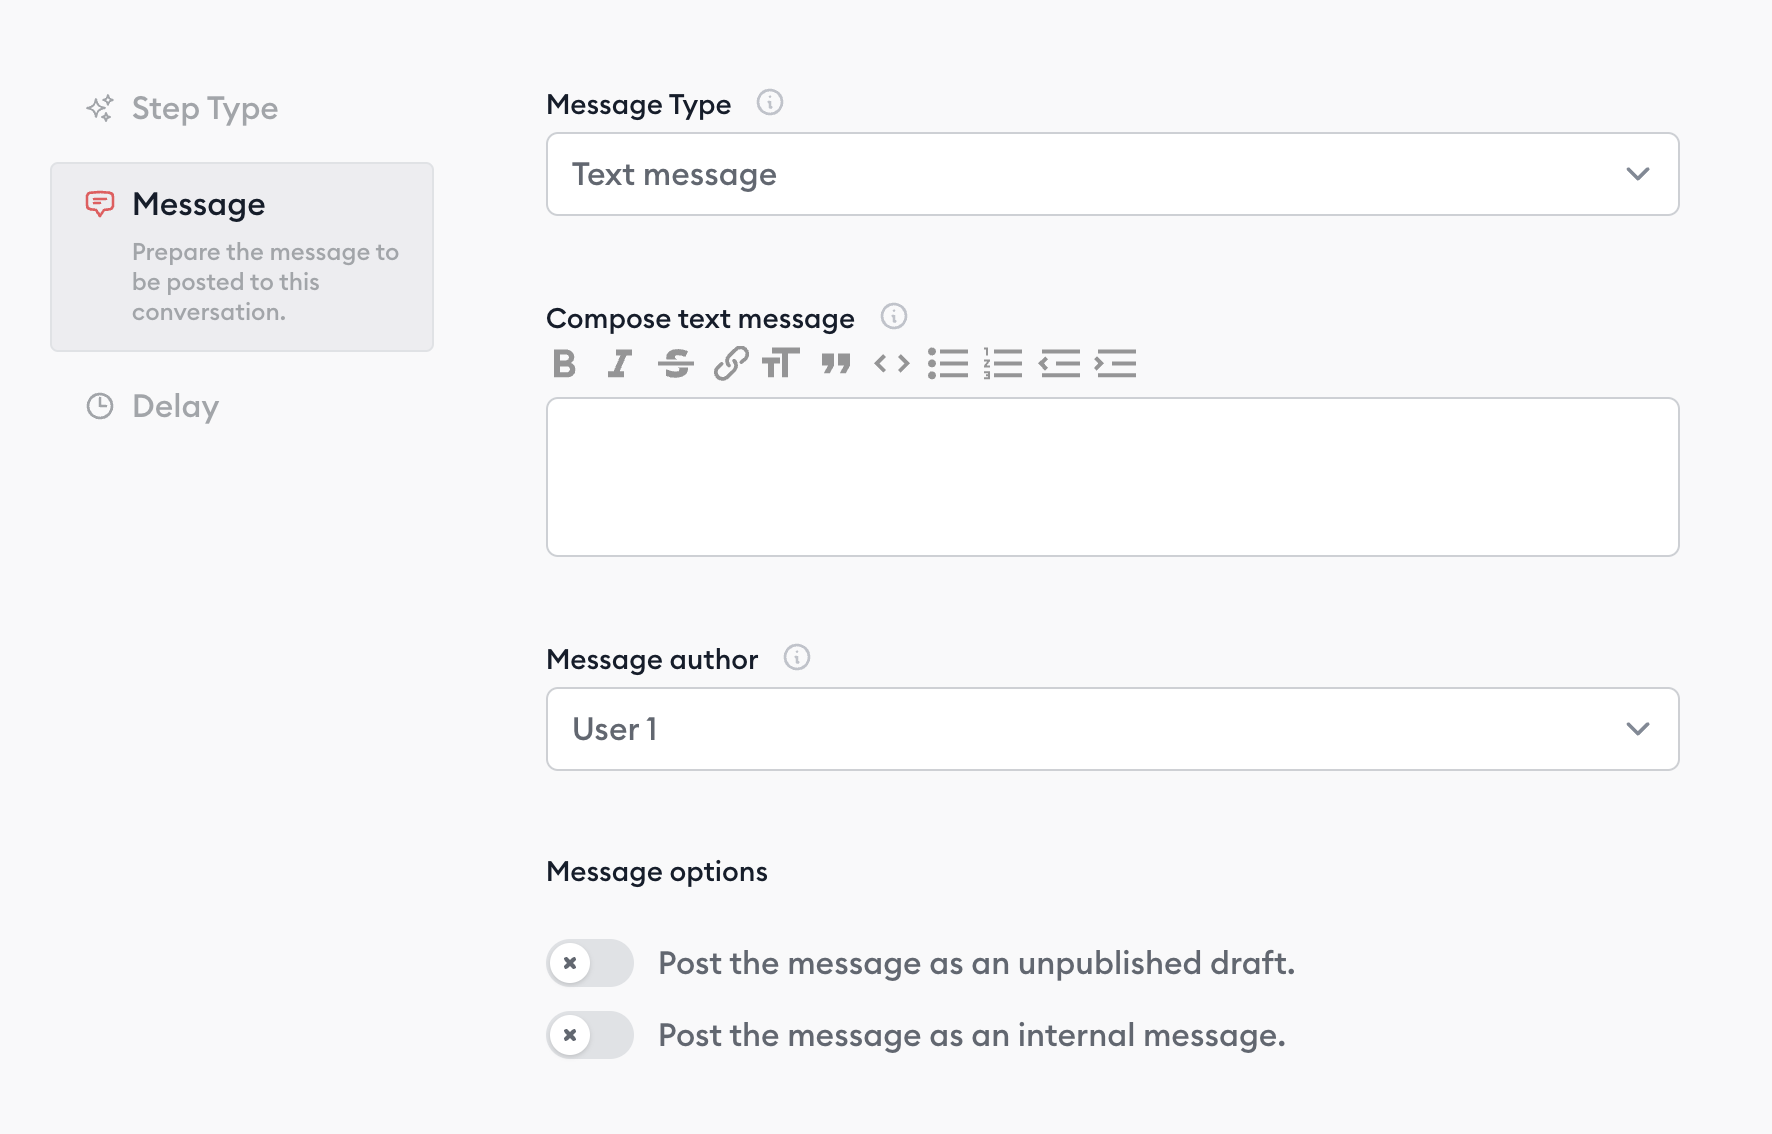Toggle bold formatting in the composer
1772x1134 pixels.
point(564,364)
